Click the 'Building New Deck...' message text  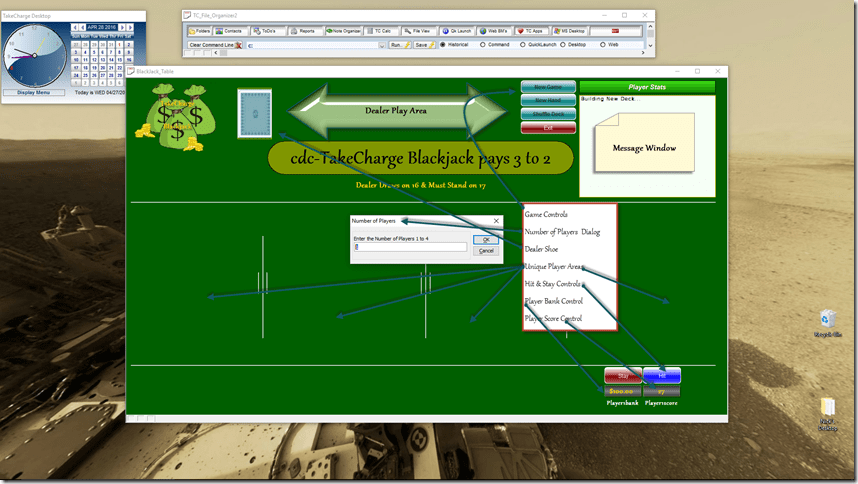click(x=611, y=99)
